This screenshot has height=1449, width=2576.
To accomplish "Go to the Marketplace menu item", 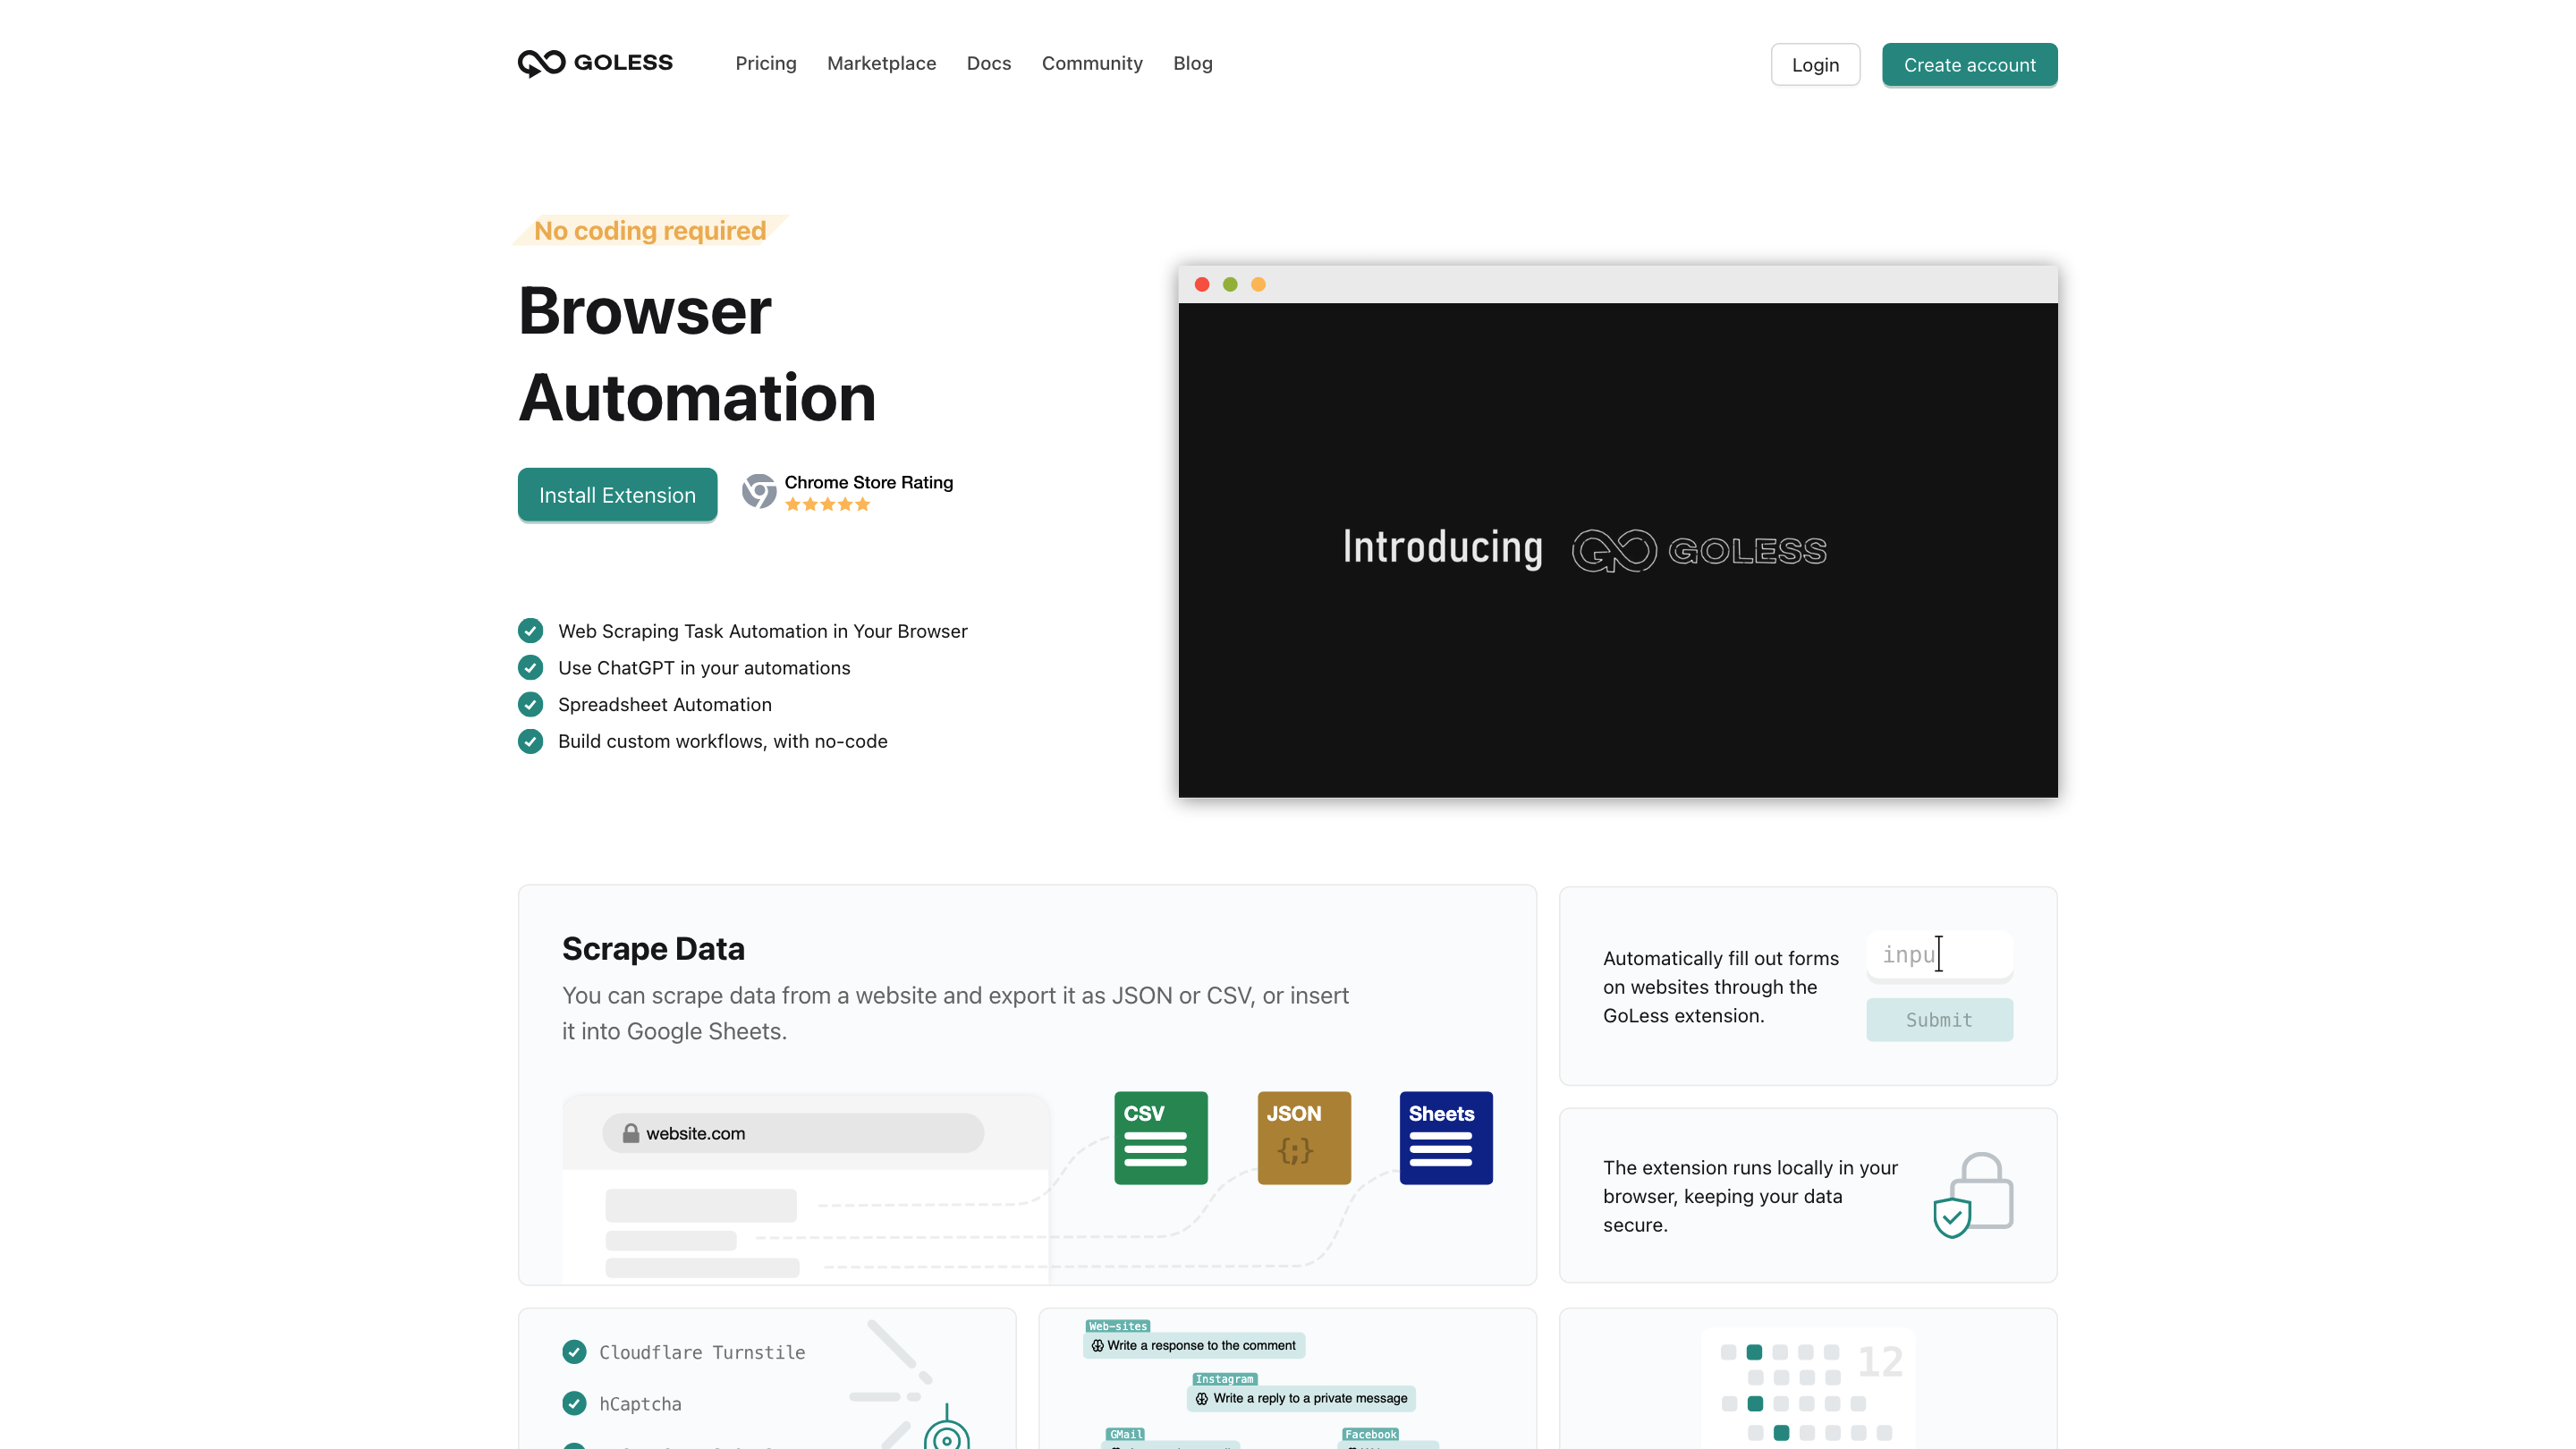I will pos(881,63).
